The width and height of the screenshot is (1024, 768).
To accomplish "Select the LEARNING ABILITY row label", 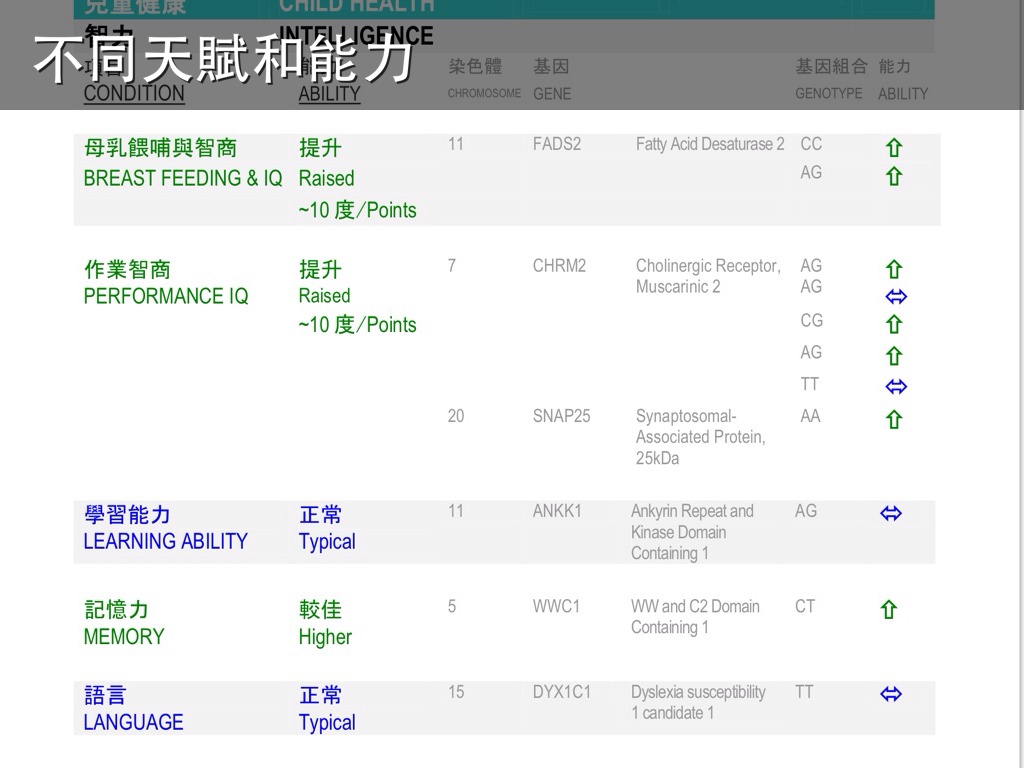I will point(165,541).
